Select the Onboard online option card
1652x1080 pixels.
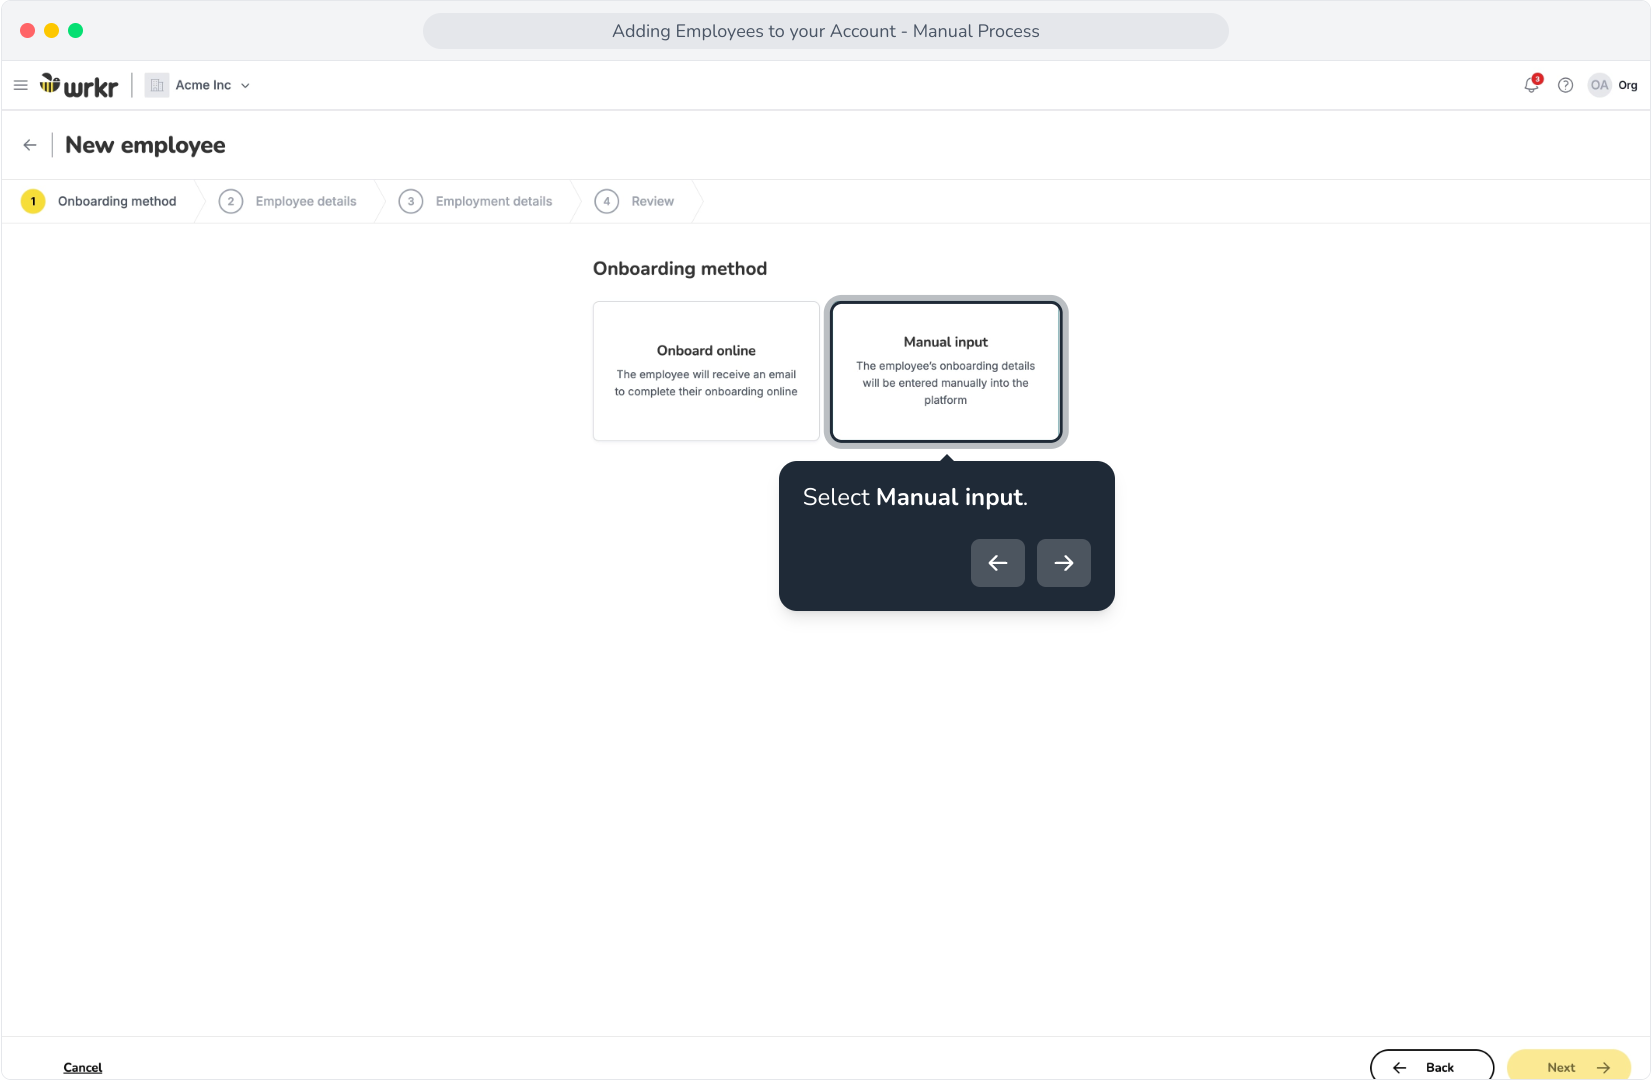pyautogui.click(x=706, y=371)
